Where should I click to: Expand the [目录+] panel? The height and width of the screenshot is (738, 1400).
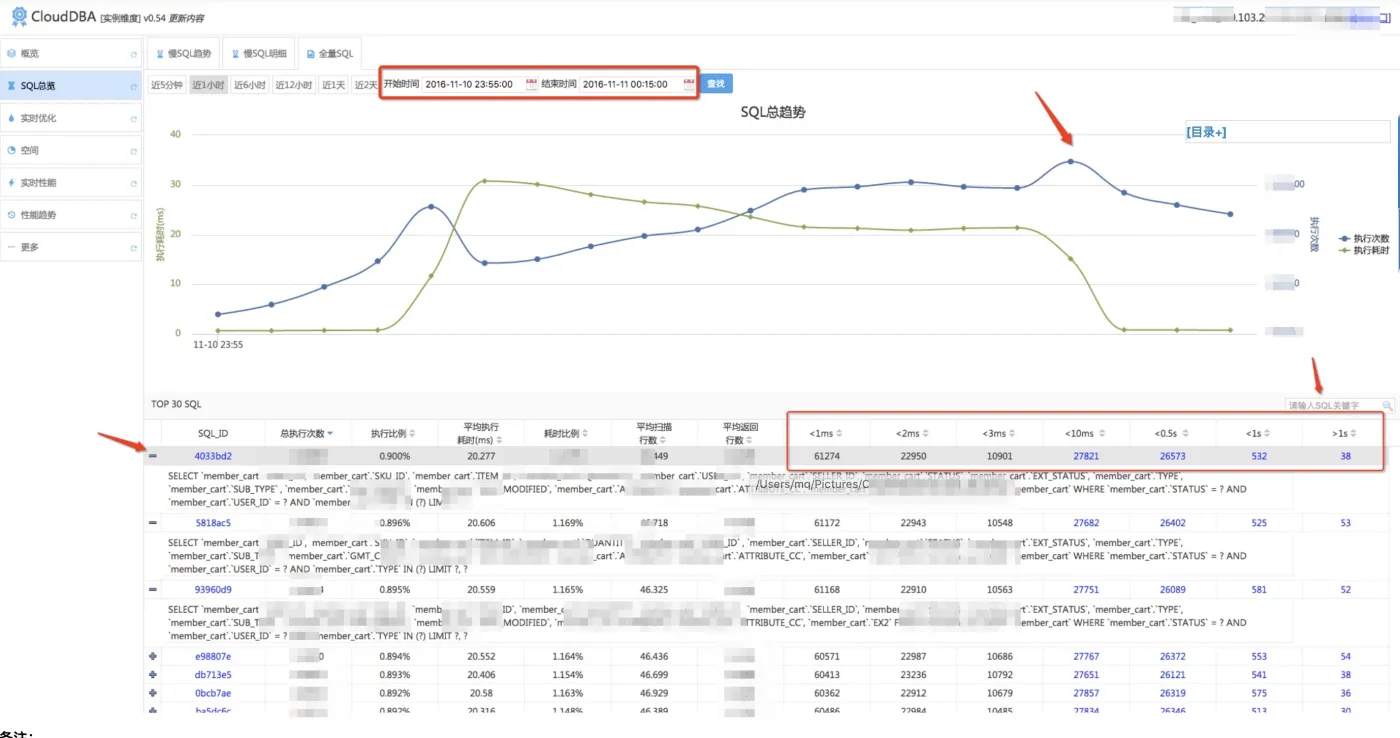(x=1206, y=132)
